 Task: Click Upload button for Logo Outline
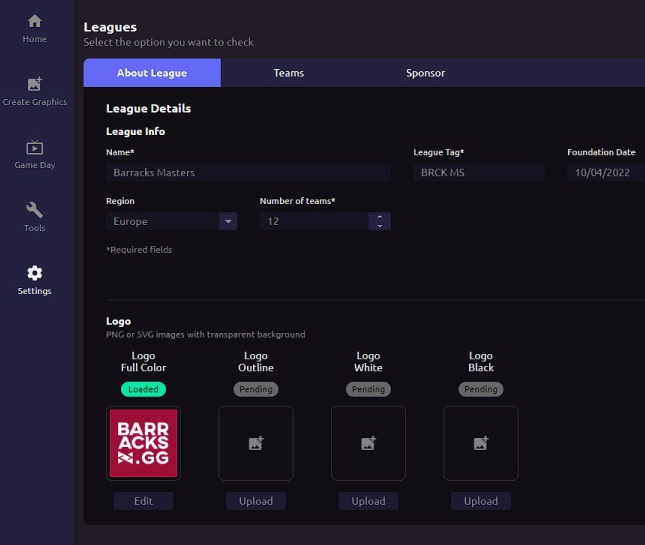click(x=256, y=501)
